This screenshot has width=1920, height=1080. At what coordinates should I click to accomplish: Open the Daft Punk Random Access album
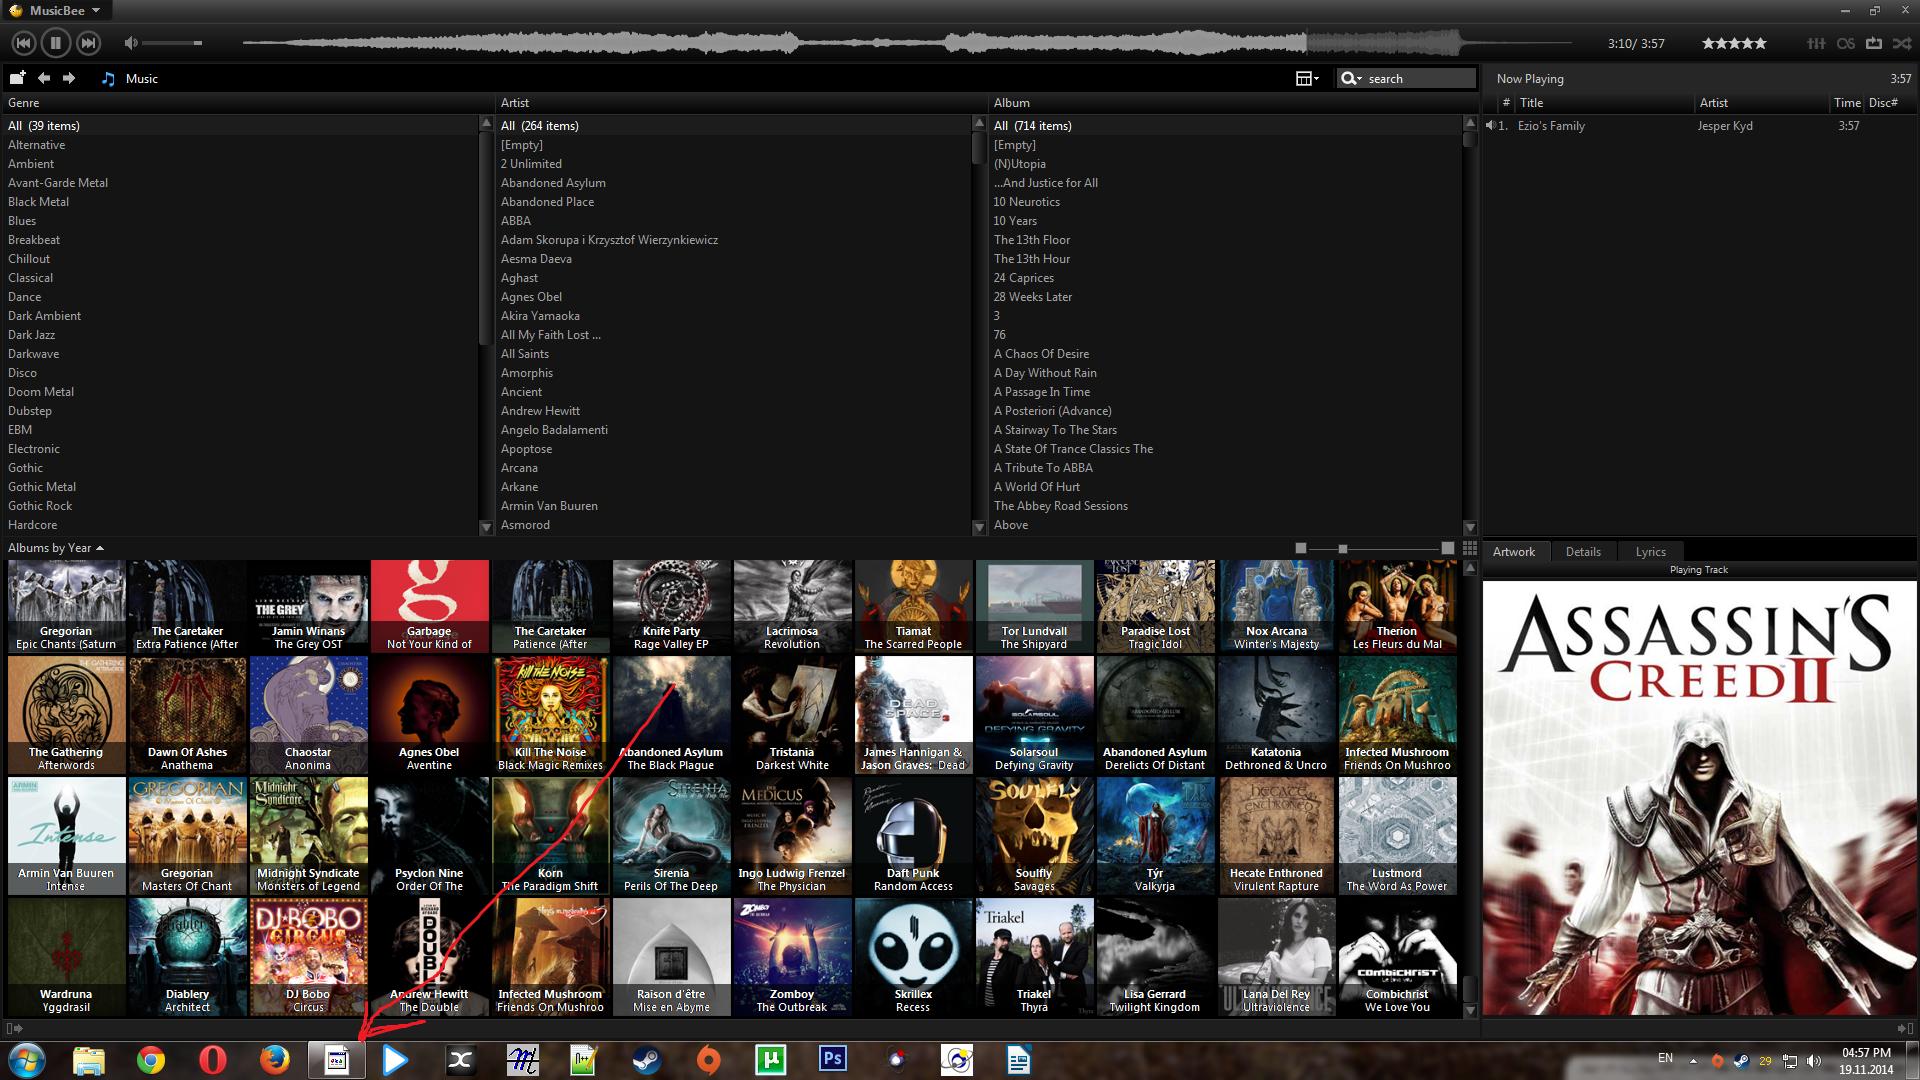tap(913, 836)
